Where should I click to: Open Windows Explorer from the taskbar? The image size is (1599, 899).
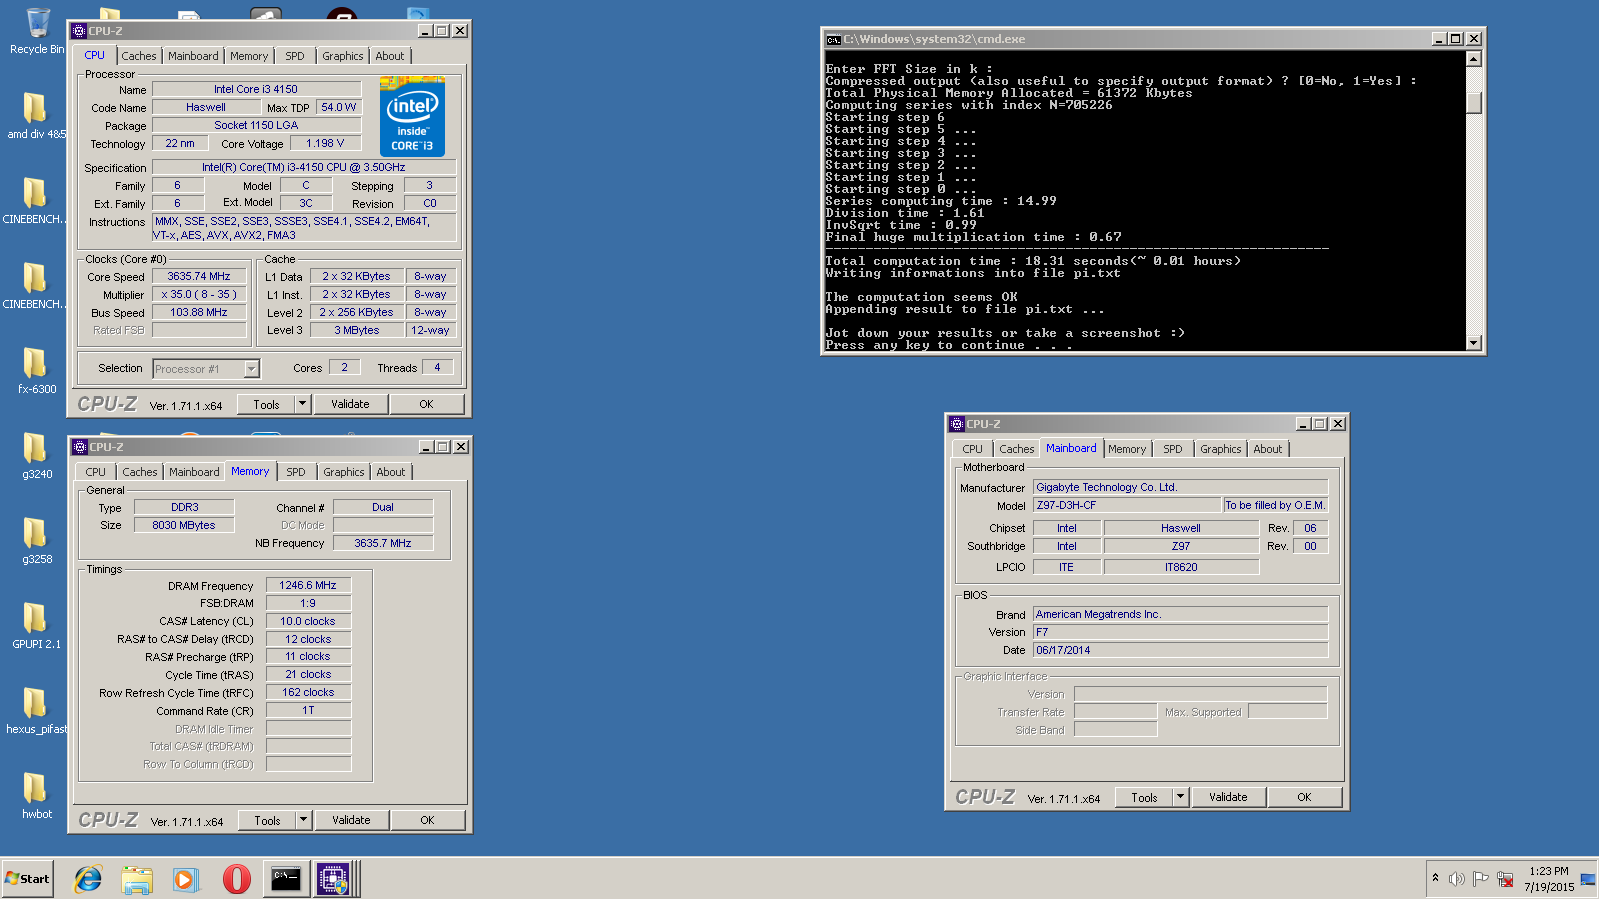[x=137, y=879]
